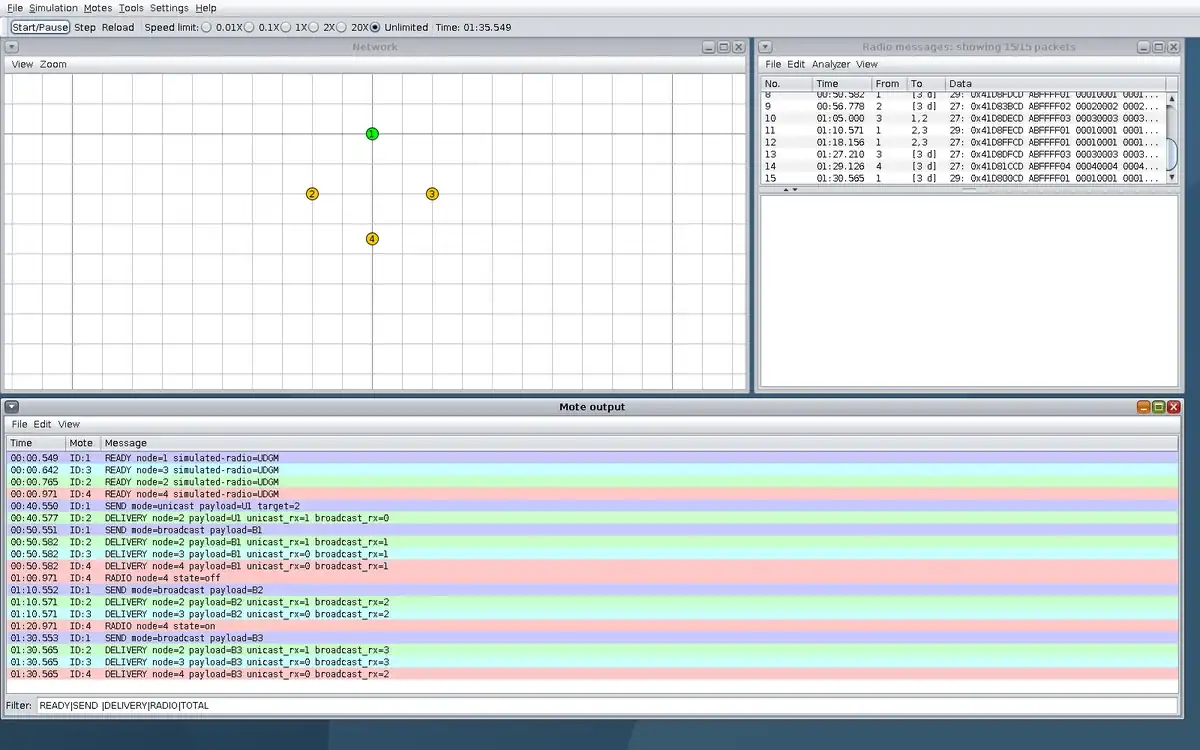The width and height of the screenshot is (1200, 750).
Task: Click the Radio messages vertical scrollbar thumb
Action: point(1172,152)
